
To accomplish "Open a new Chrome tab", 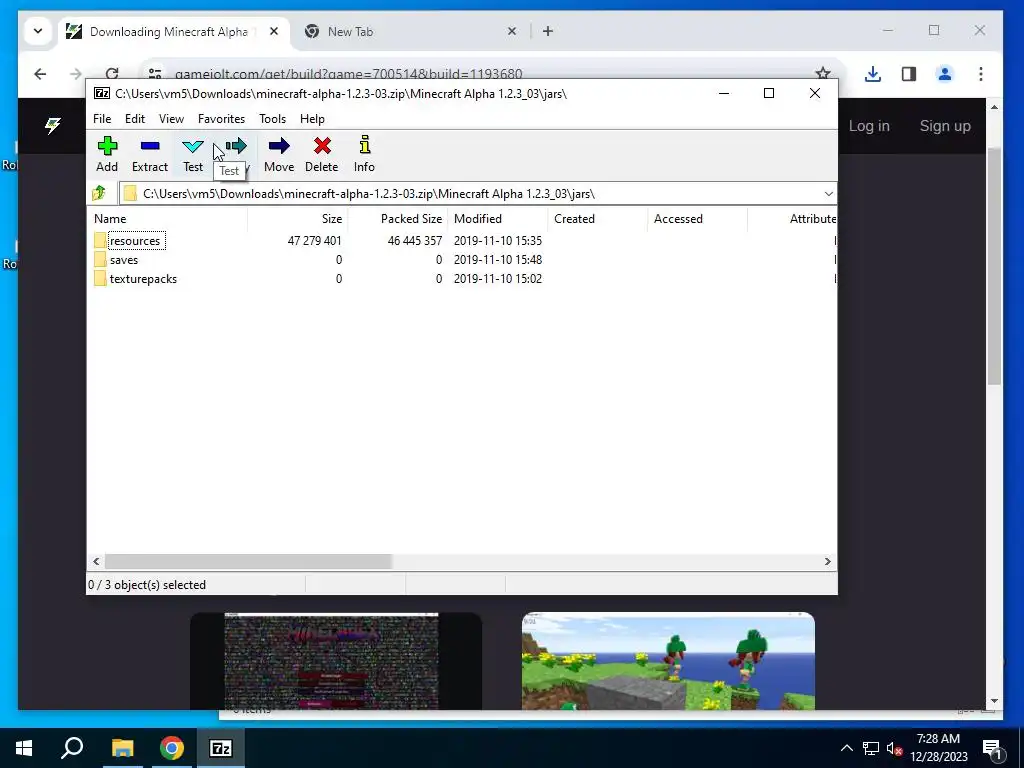I will pyautogui.click(x=548, y=31).
